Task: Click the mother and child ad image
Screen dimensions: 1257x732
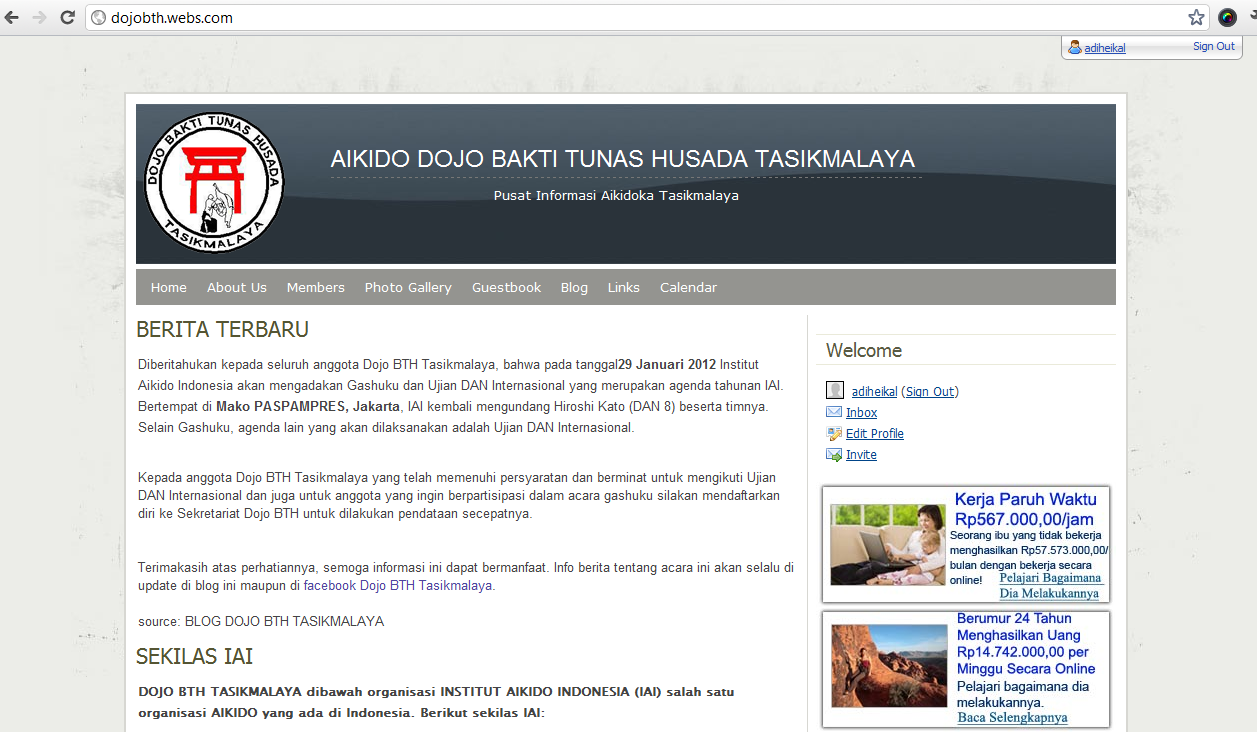Action: 888,545
